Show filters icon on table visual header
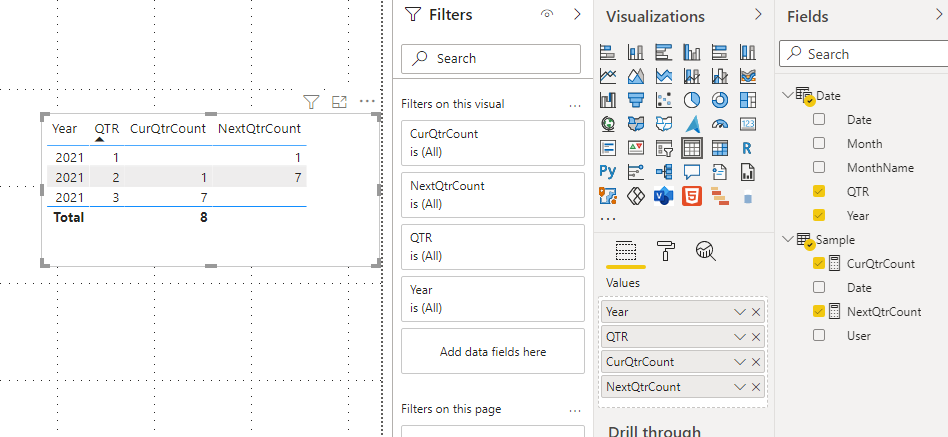 (311, 102)
